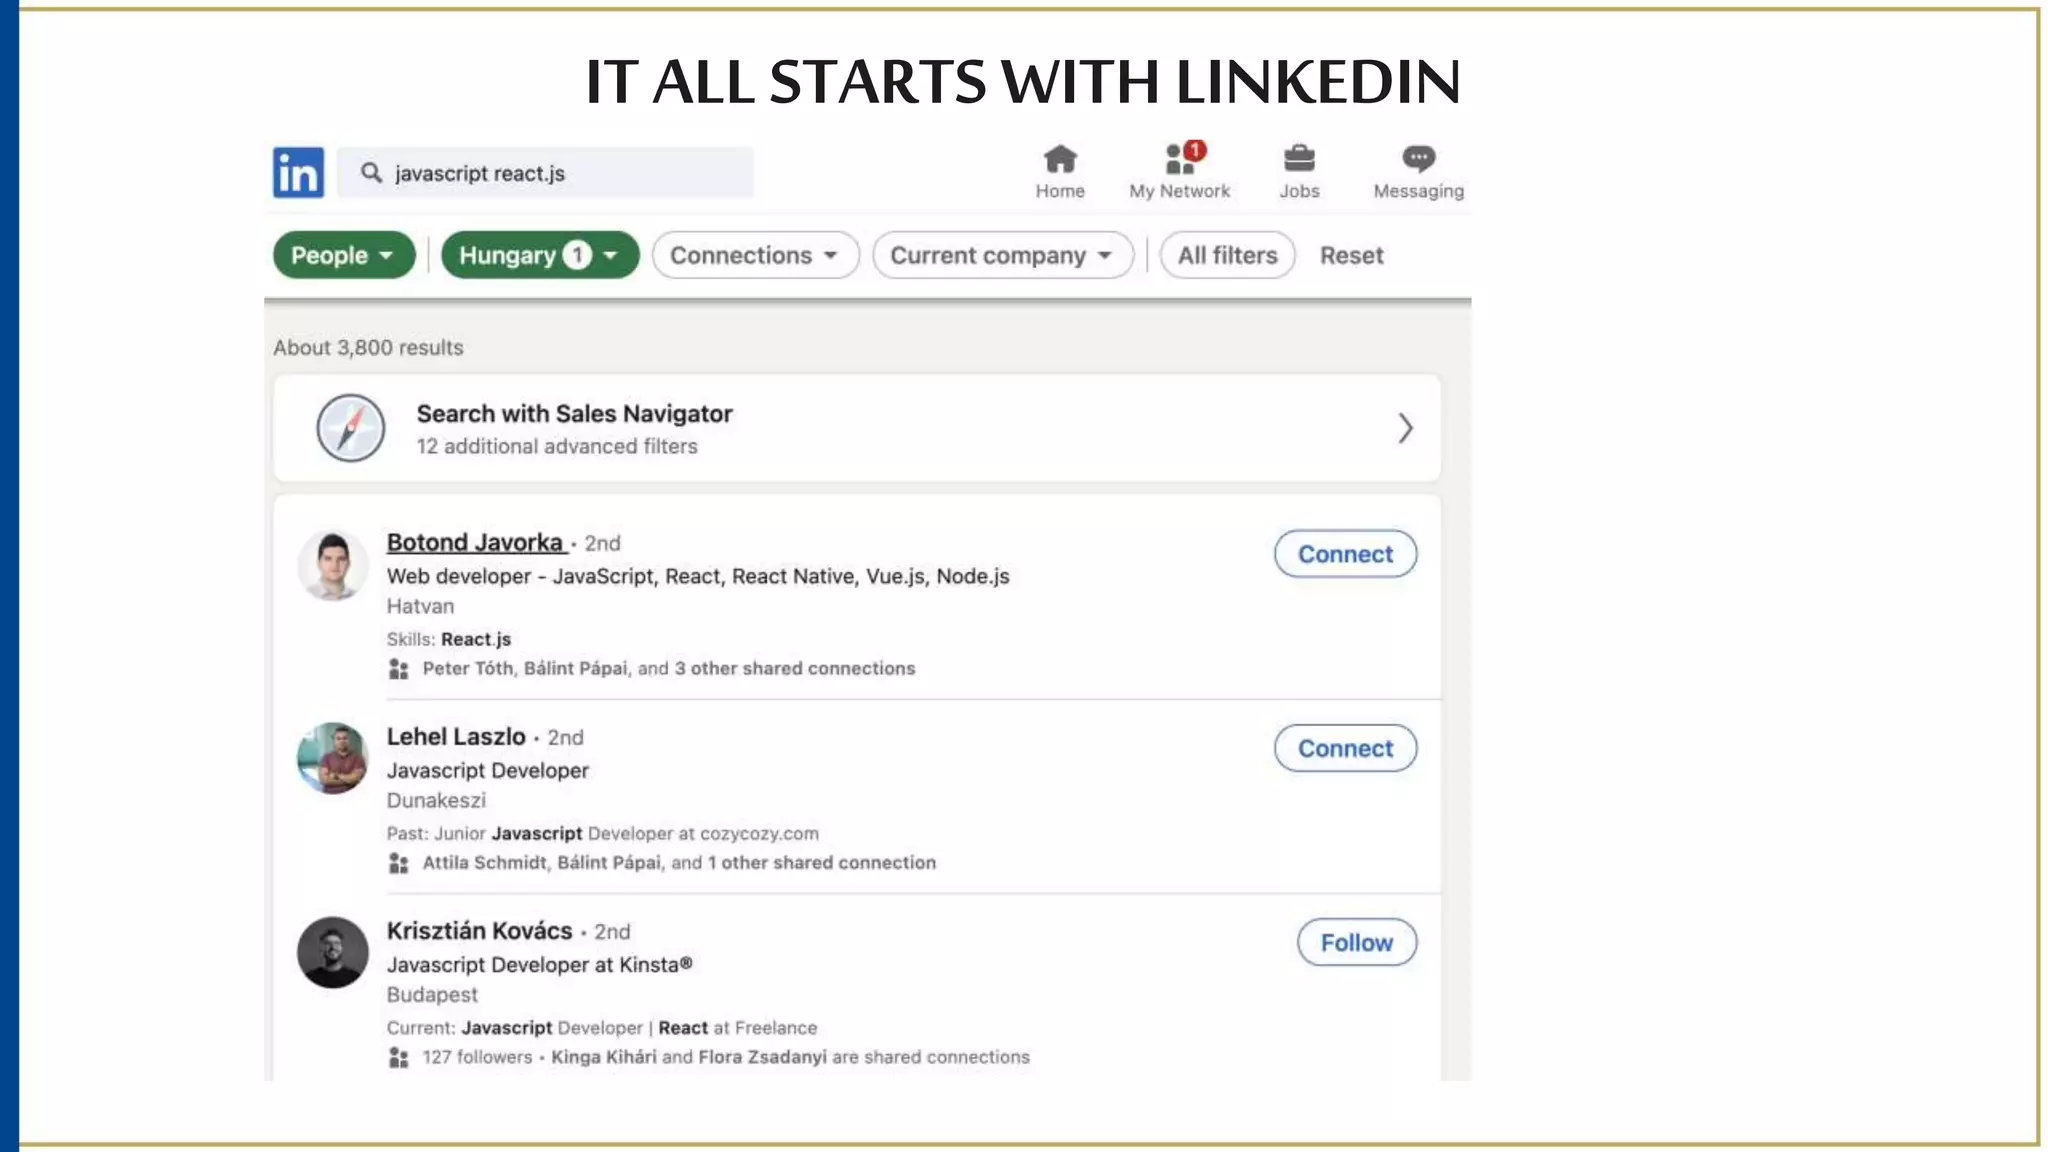Click the search magnifier icon
The image size is (2048, 1152).
coord(371,173)
